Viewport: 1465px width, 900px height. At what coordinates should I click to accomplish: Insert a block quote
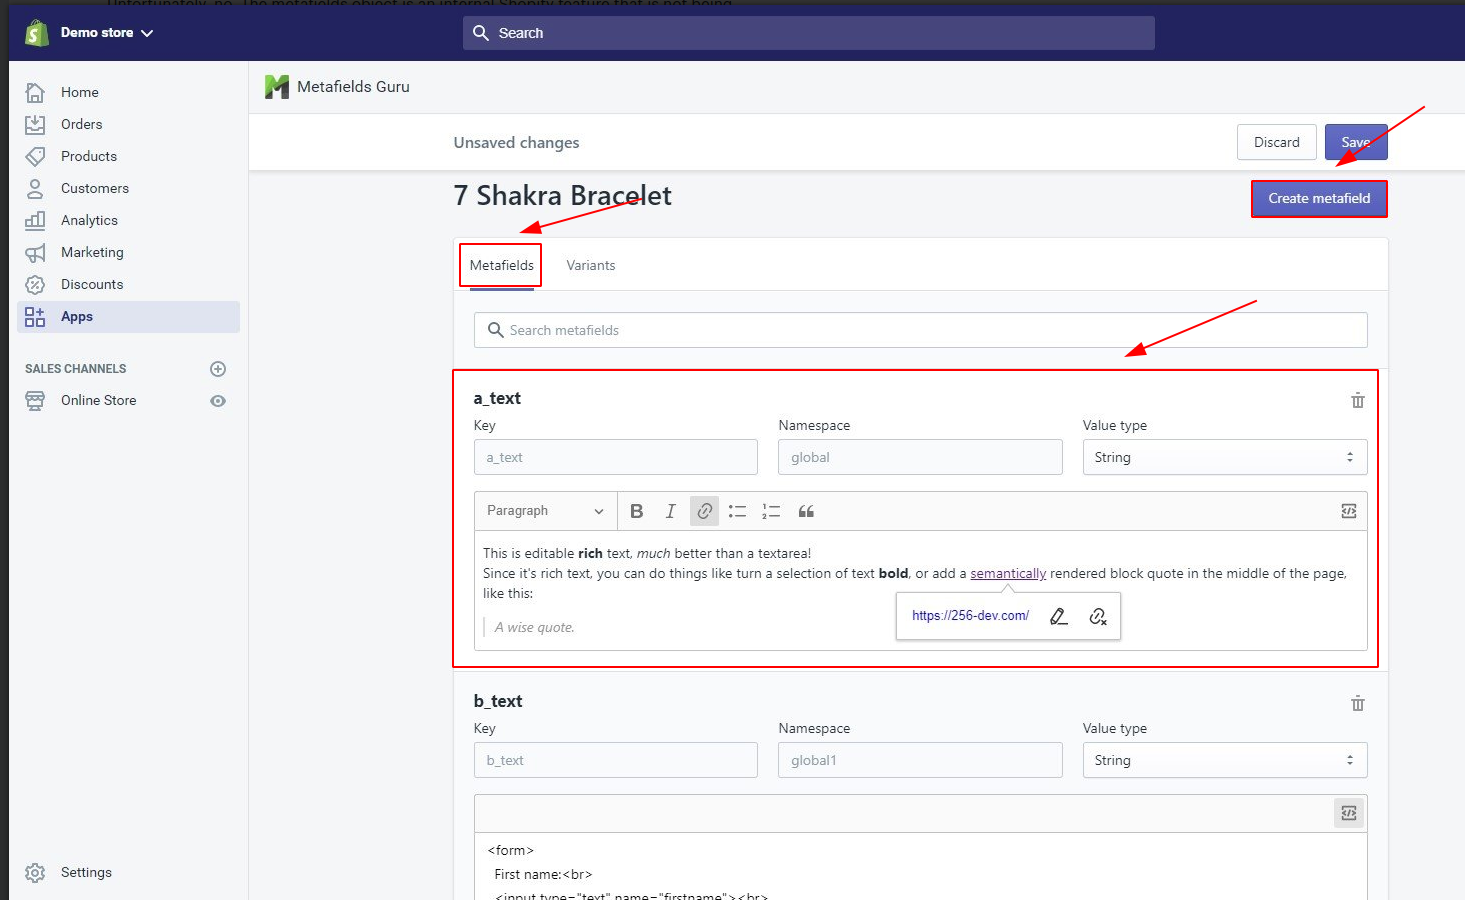pos(806,511)
